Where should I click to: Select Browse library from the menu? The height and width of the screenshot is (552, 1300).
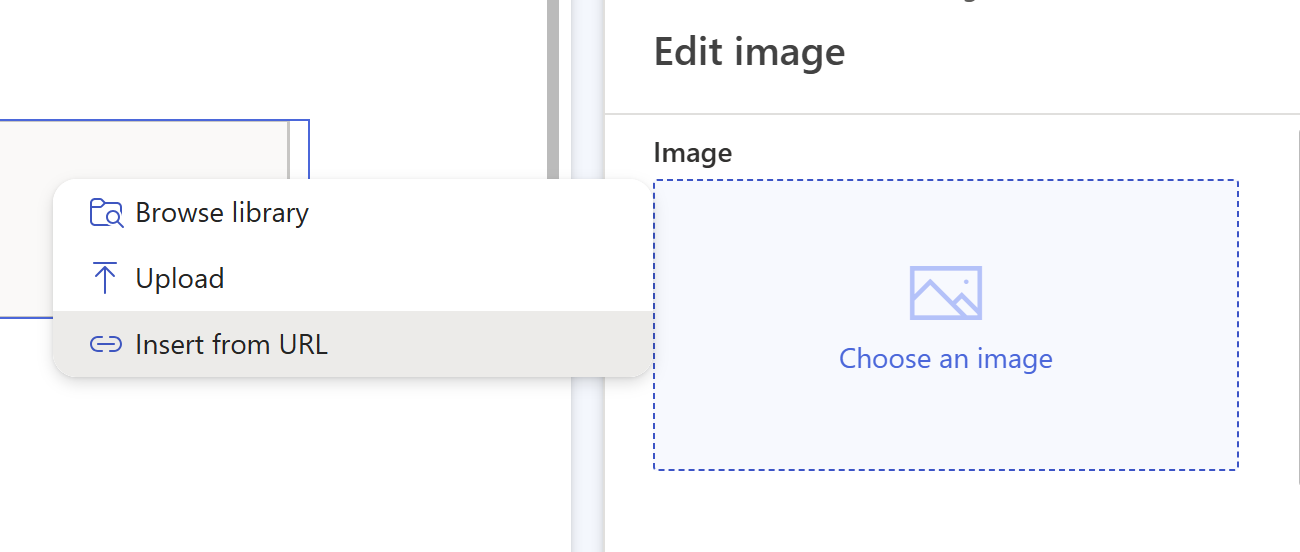click(221, 213)
